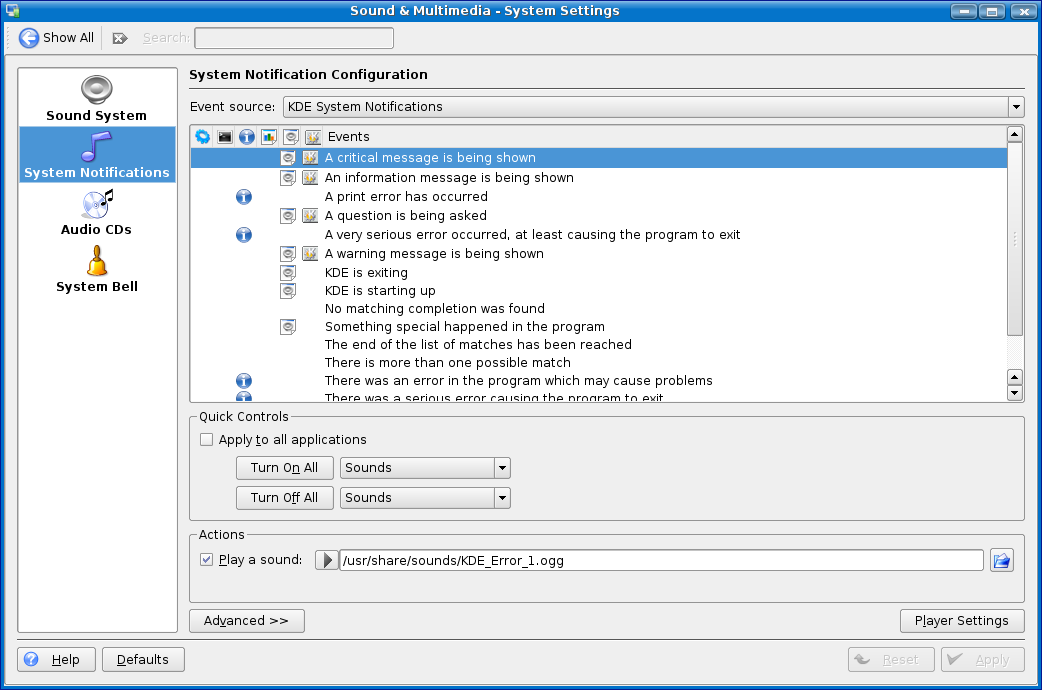Go back with the Show All button
The image size is (1042, 690).
coord(57,38)
